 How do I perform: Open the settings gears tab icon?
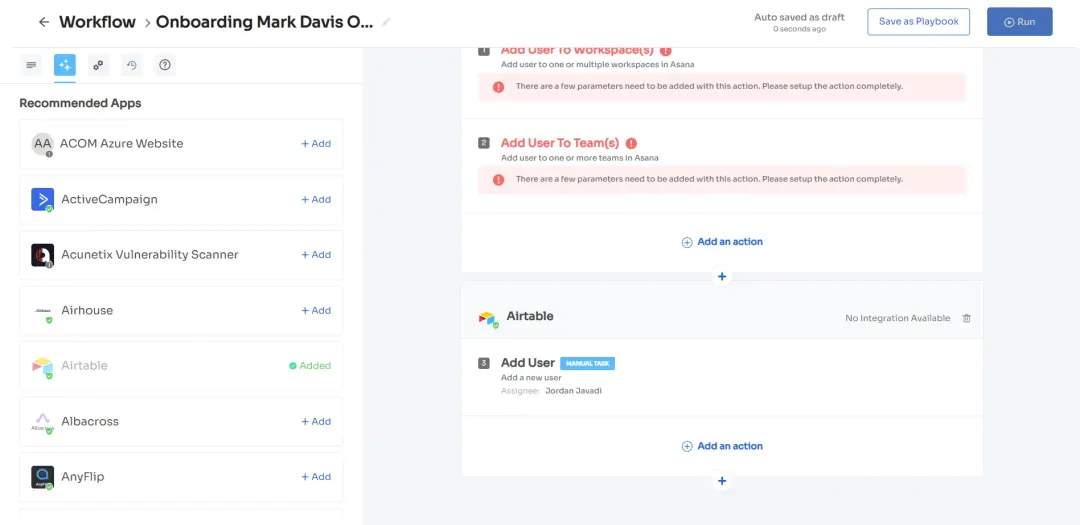point(98,65)
